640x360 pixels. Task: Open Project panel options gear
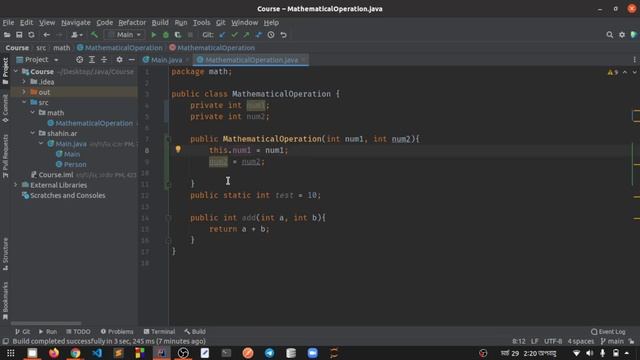pyautogui.click(x=119, y=60)
